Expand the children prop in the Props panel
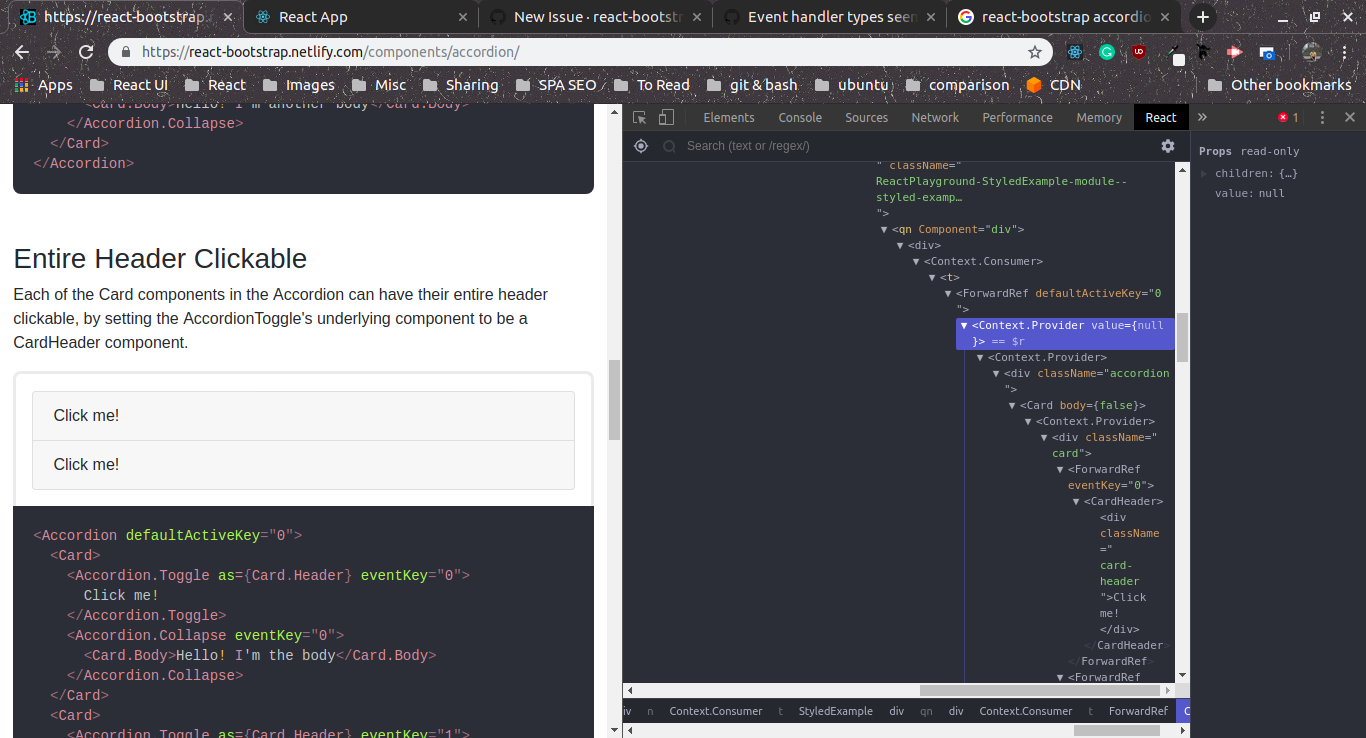 coord(1205,172)
